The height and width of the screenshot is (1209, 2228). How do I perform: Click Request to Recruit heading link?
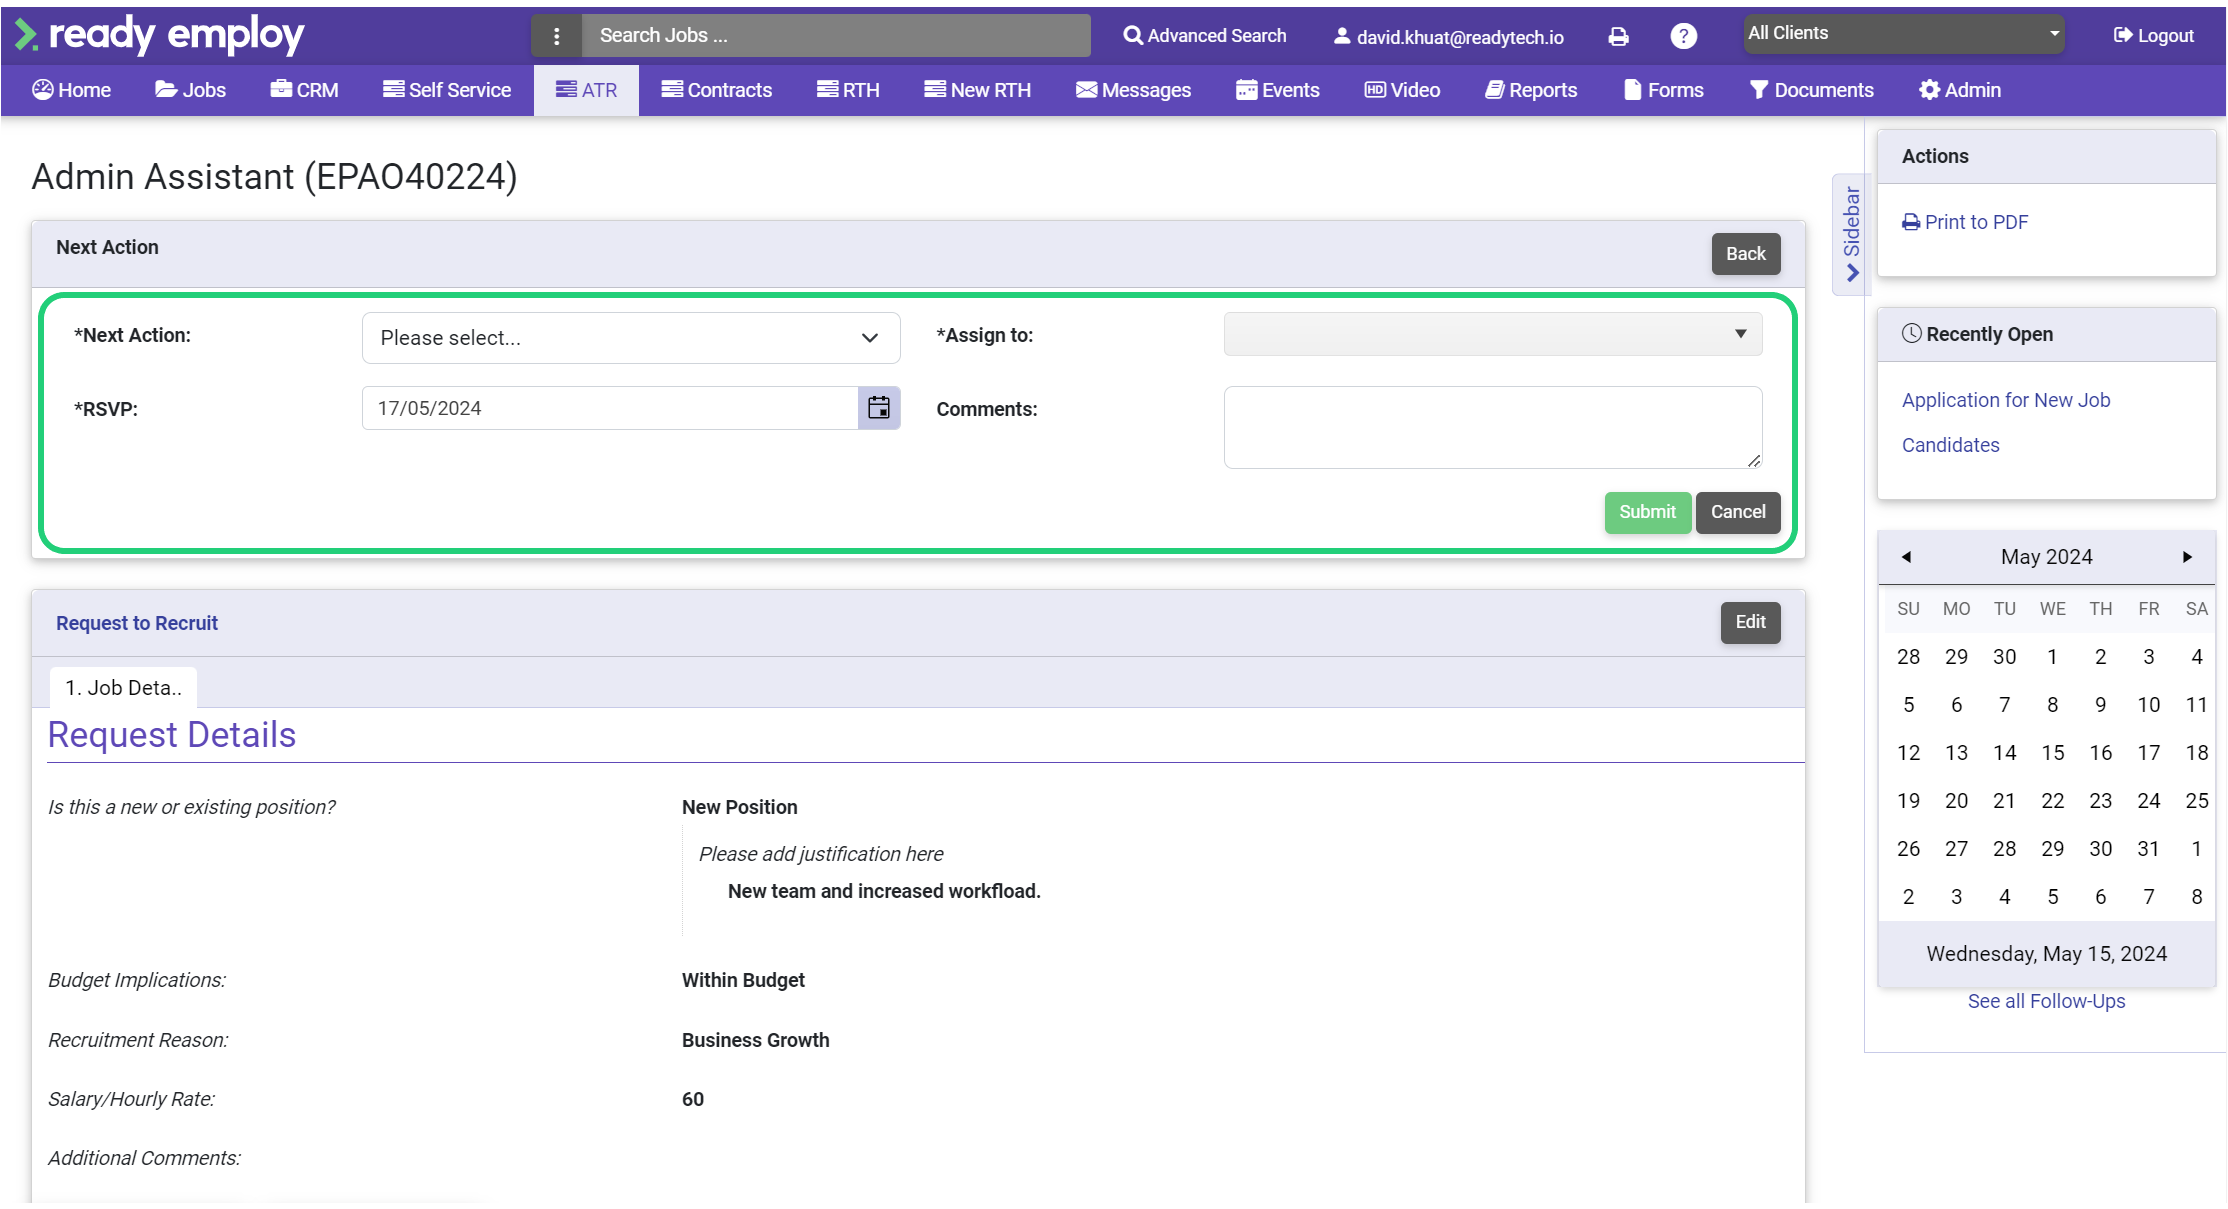point(137,623)
